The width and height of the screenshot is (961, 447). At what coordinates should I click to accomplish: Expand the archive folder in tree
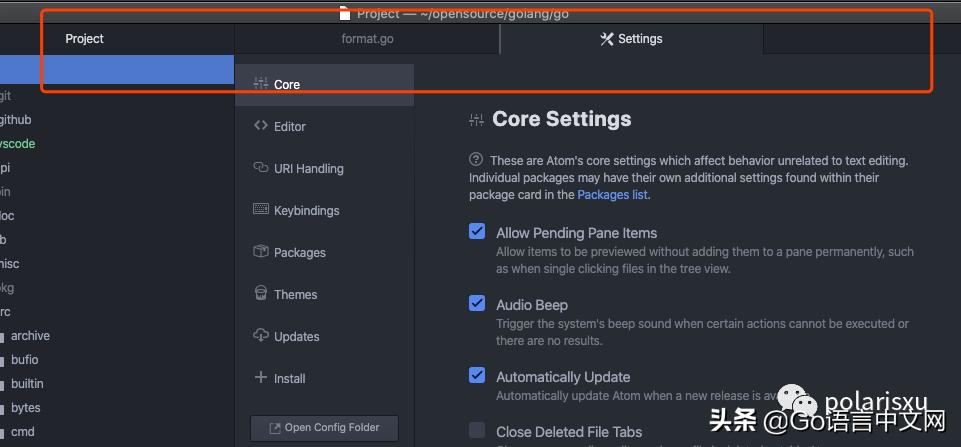[x=30, y=336]
